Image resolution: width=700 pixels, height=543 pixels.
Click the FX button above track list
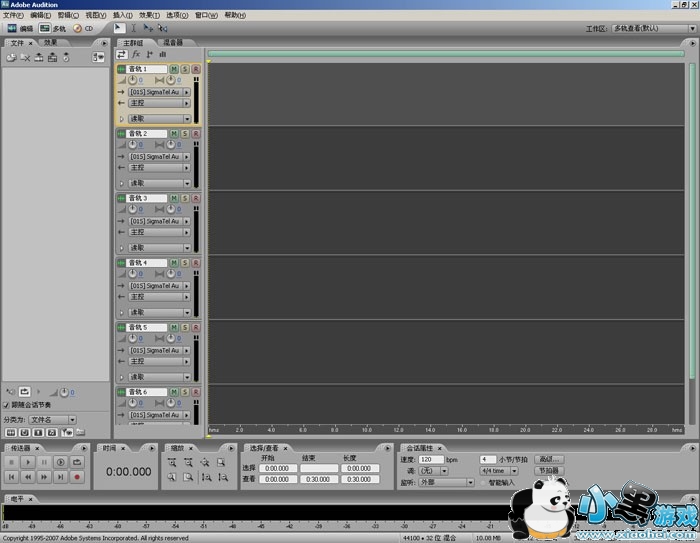click(x=136, y=54)
